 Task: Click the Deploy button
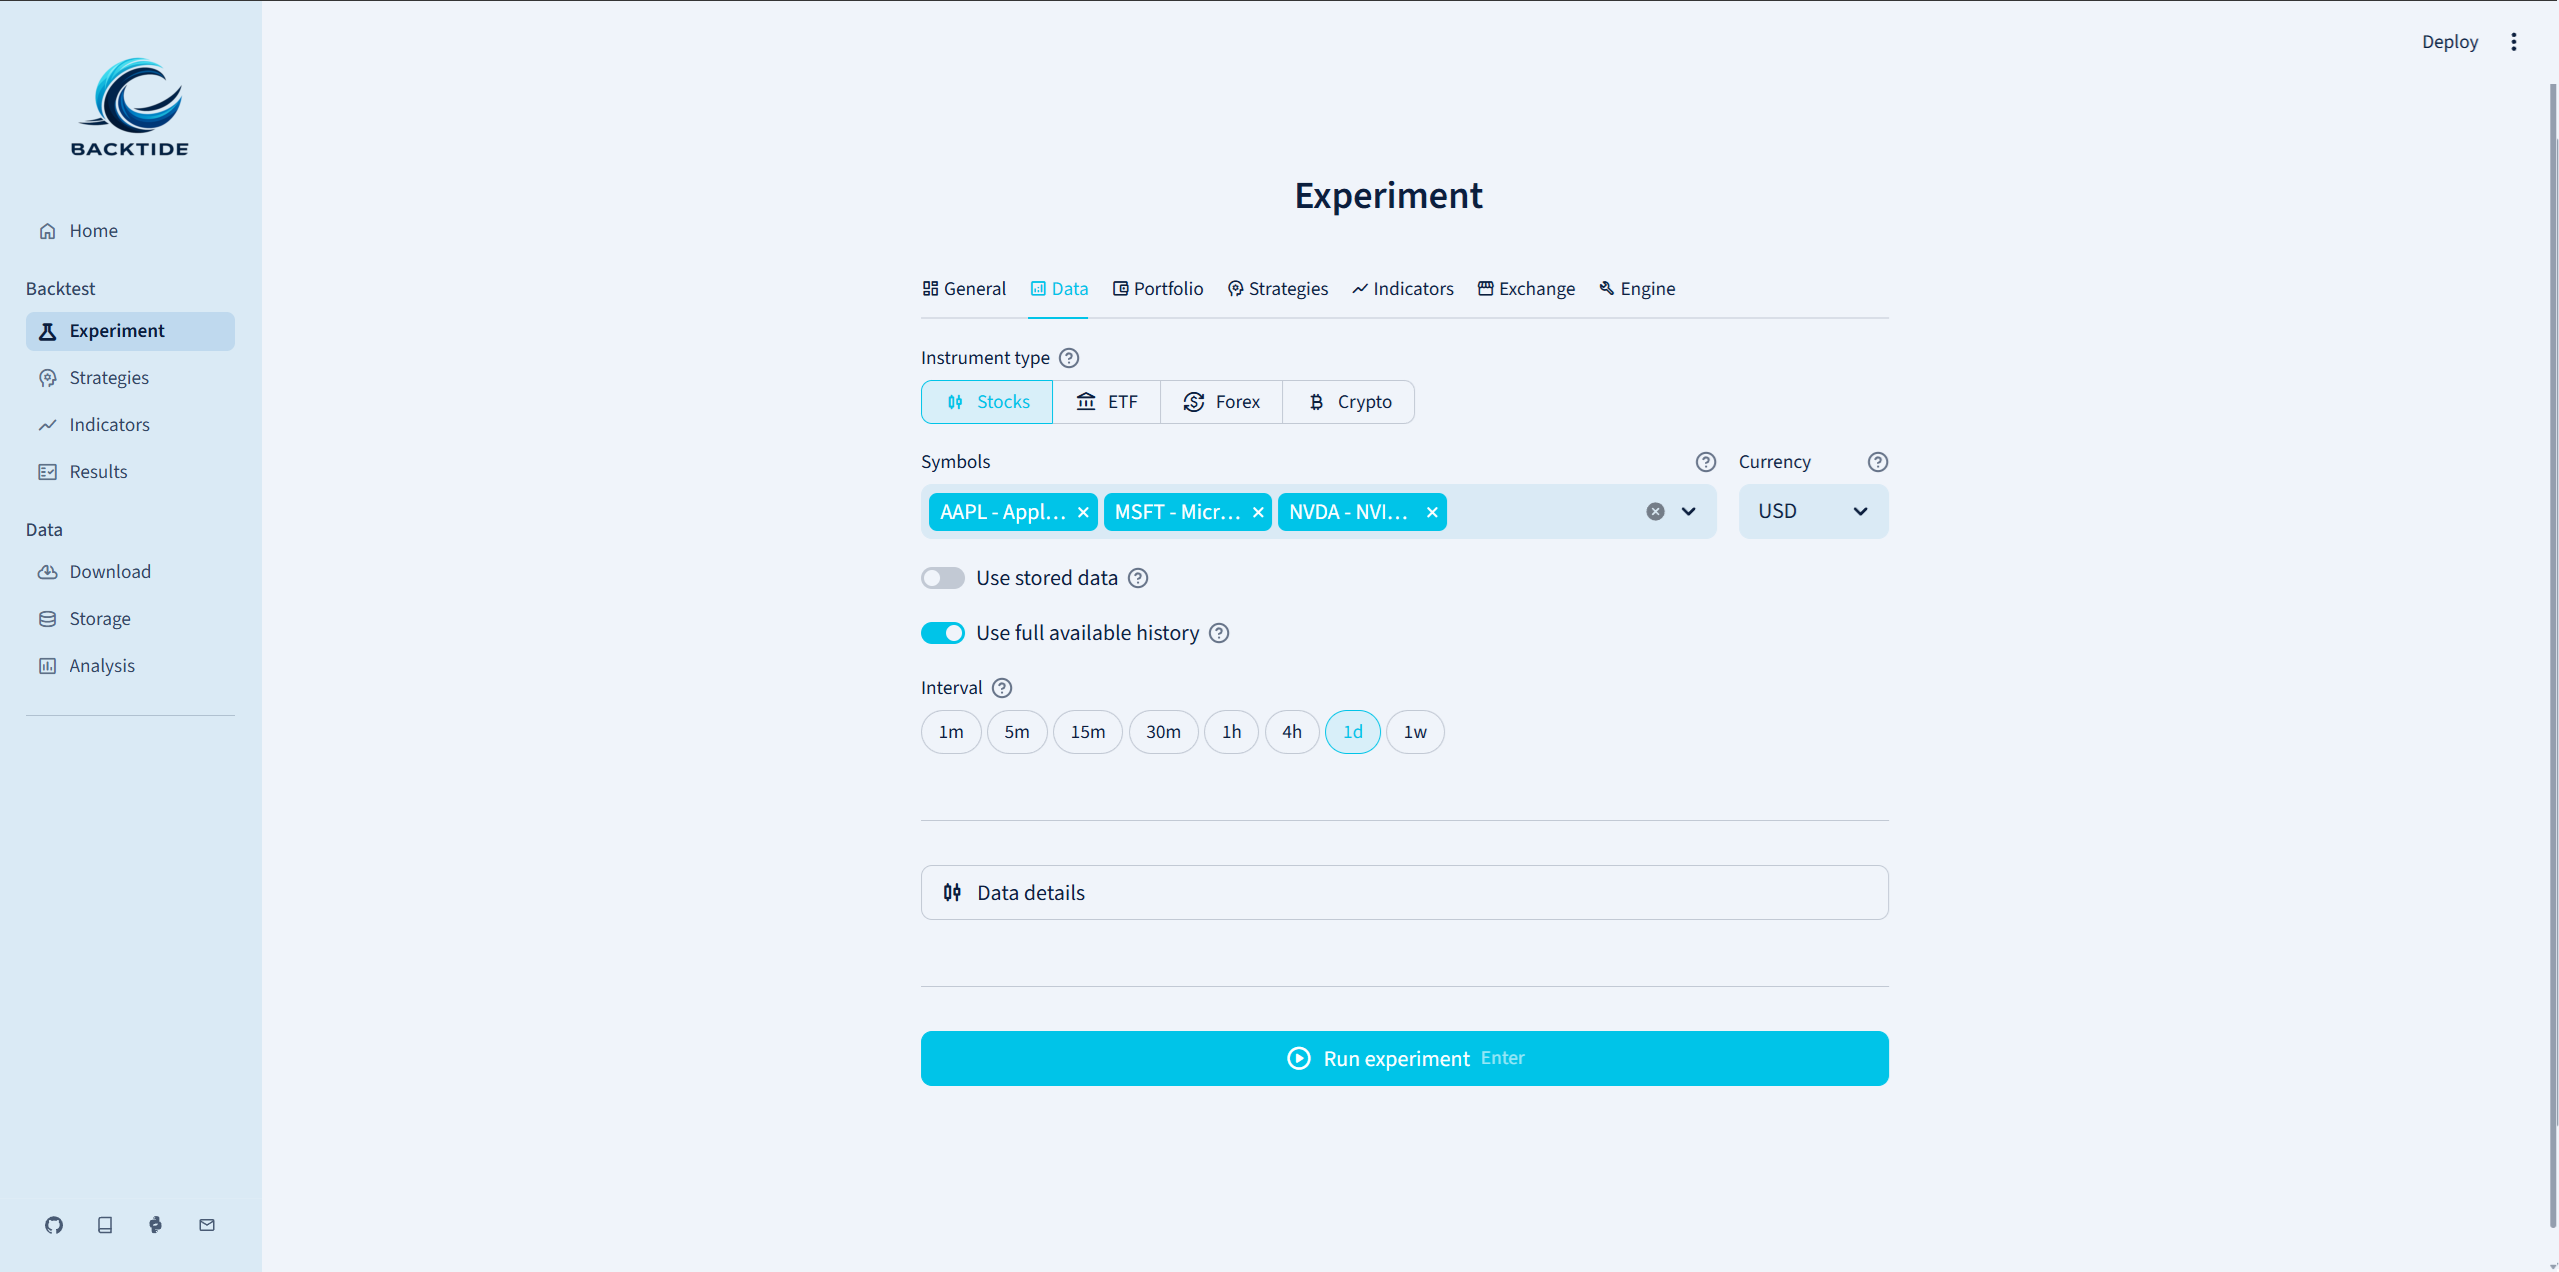point(2450,42)
